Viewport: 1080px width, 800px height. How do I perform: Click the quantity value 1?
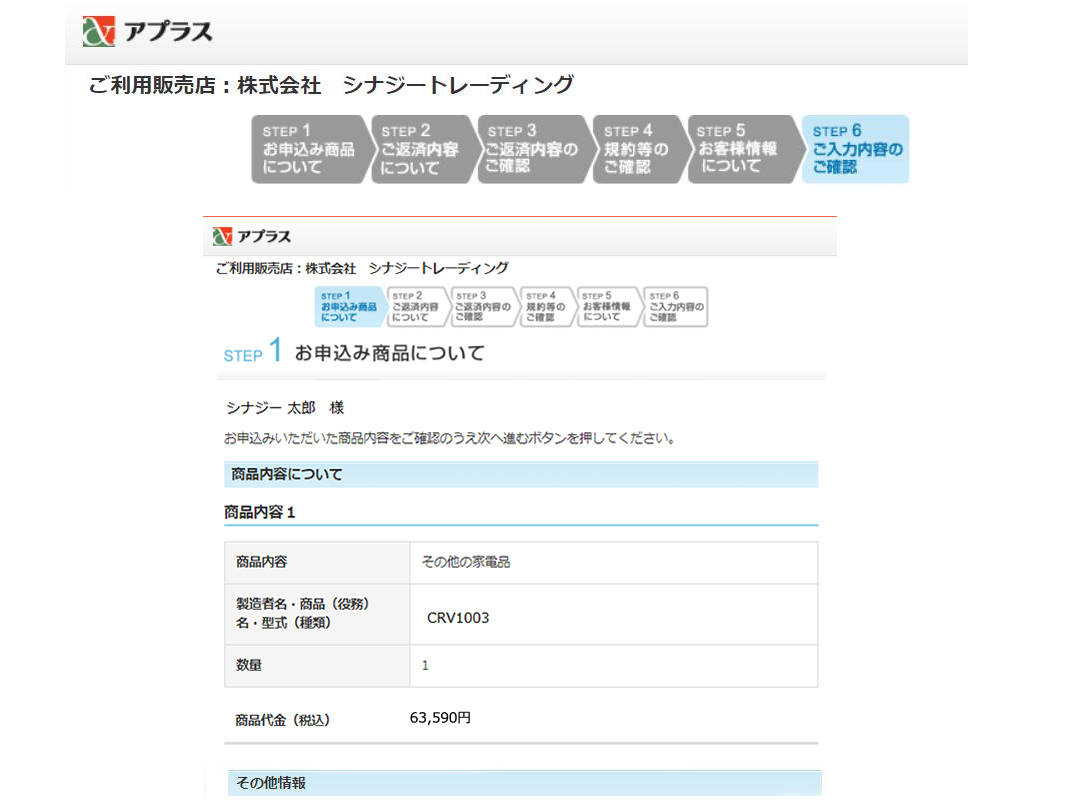coord(425,666)
